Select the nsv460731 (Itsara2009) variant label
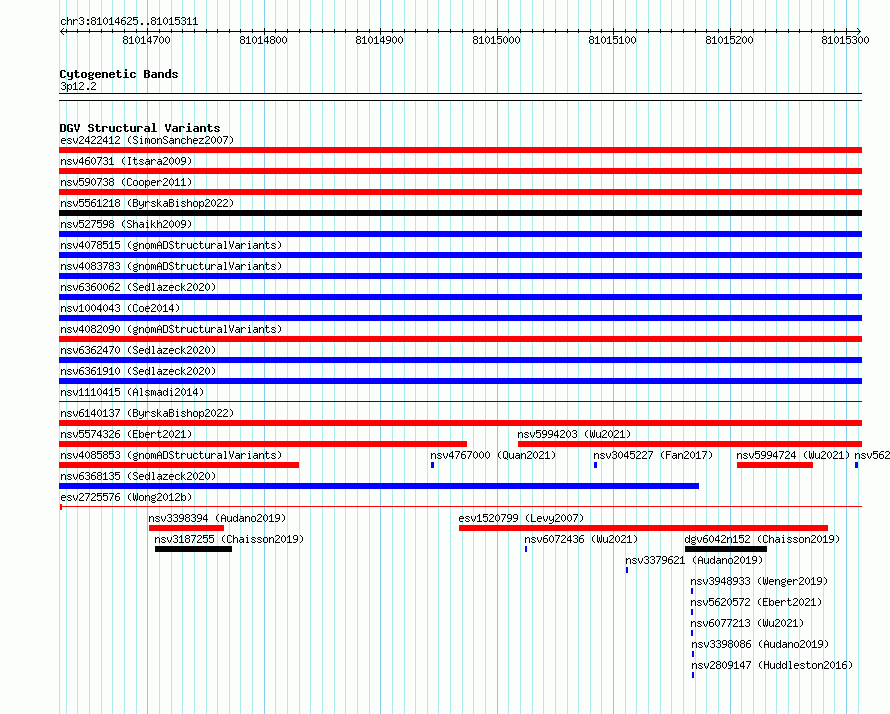The width and height of the screenshot is (890, 714). click(x=126, y=161)
